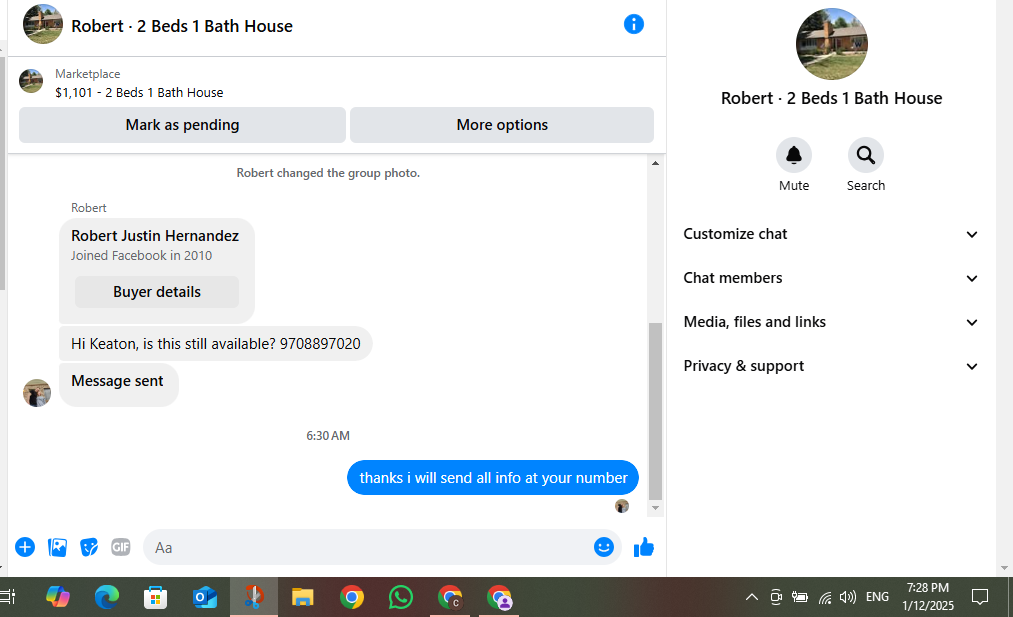This screenshot has width=1013, height=617.
Task: Open conversation information blue info icon
Action: pos(633,25)
